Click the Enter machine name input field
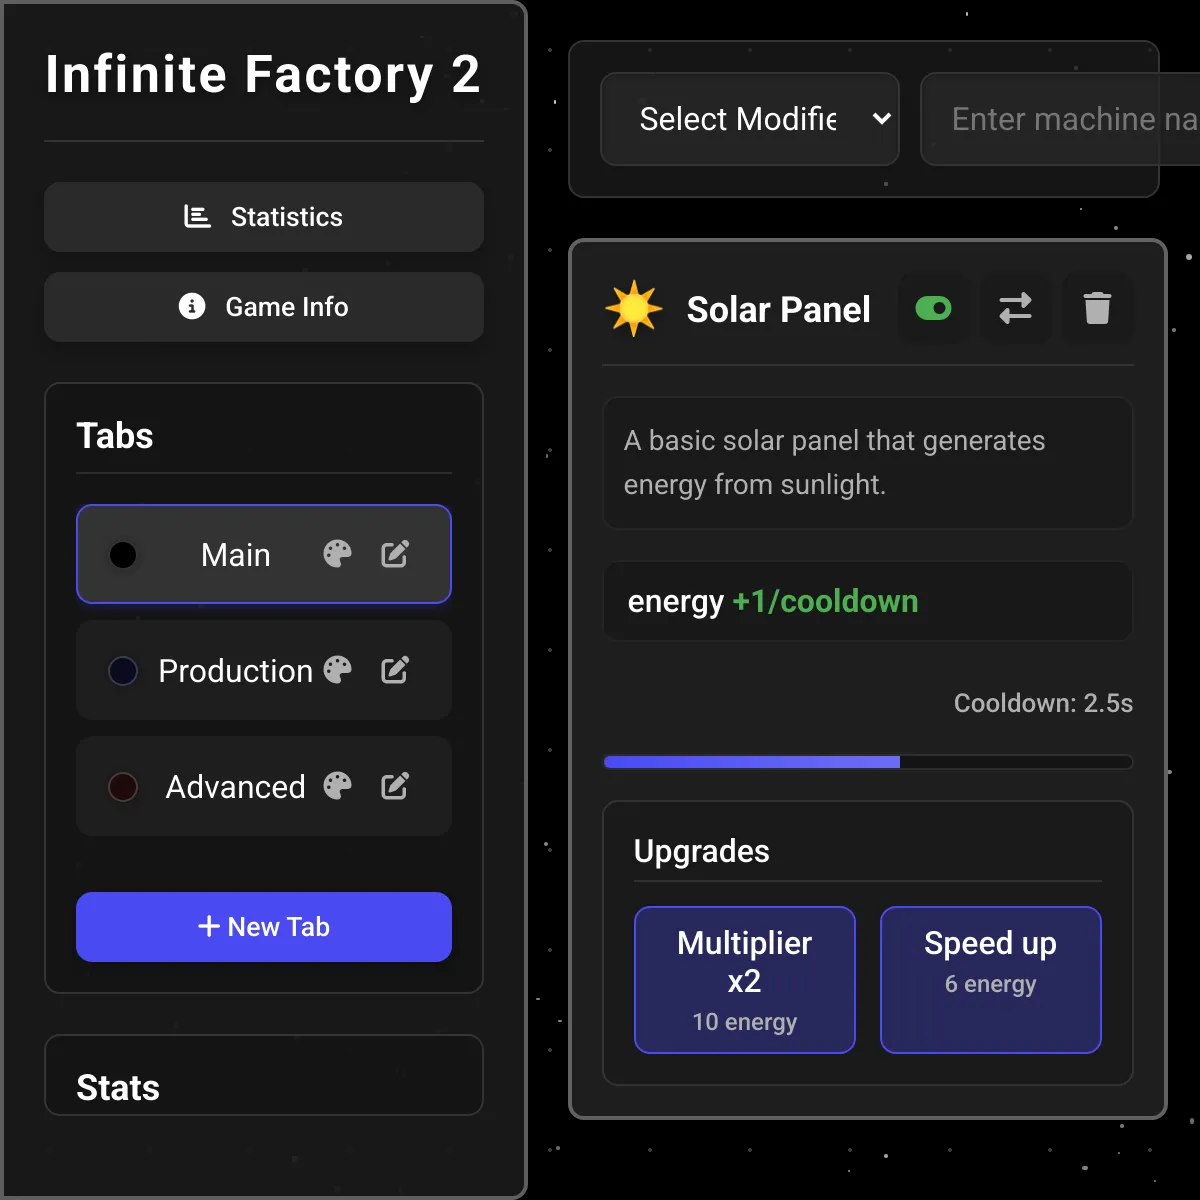This screenshot has width=1200, height=1200. pyautogui.click(x=1060, y=119)
